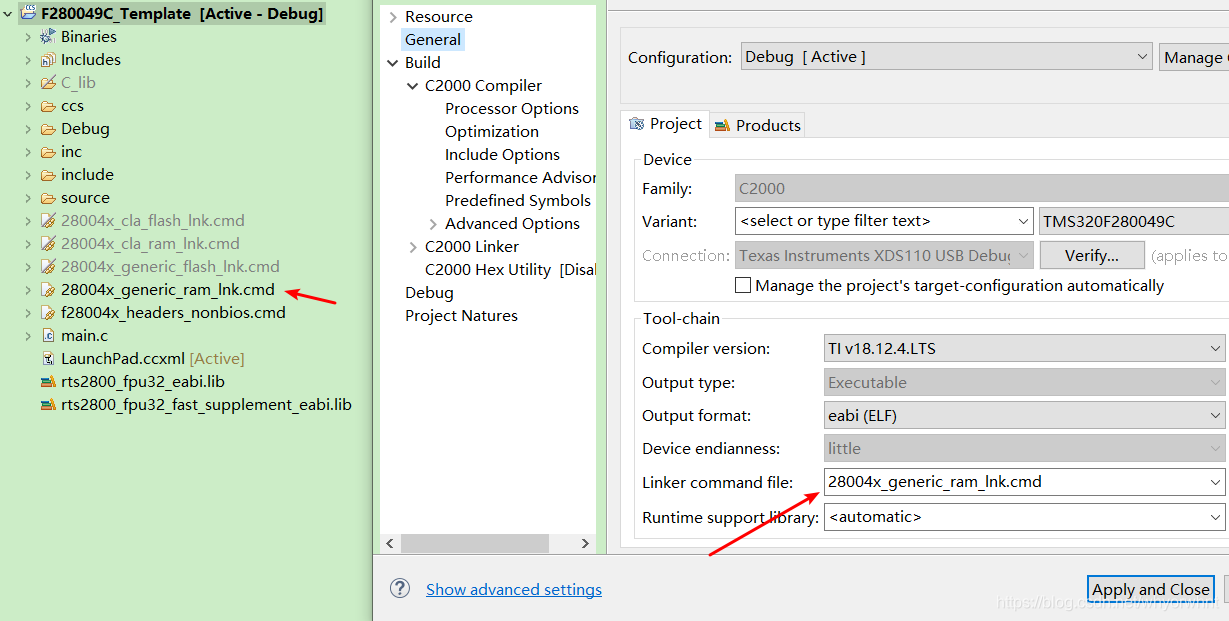Select General in settings tree

pyautogui.click(x=433, y=39)
